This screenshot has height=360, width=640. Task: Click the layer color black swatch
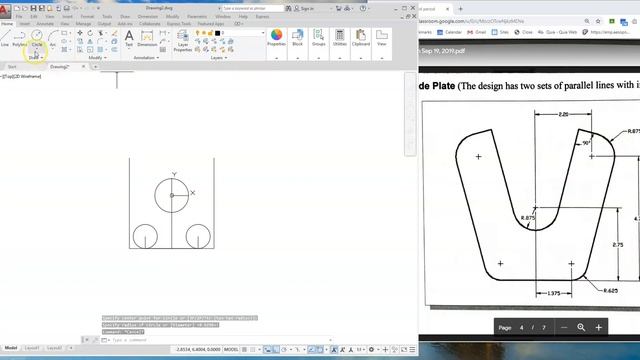point(218,33)
